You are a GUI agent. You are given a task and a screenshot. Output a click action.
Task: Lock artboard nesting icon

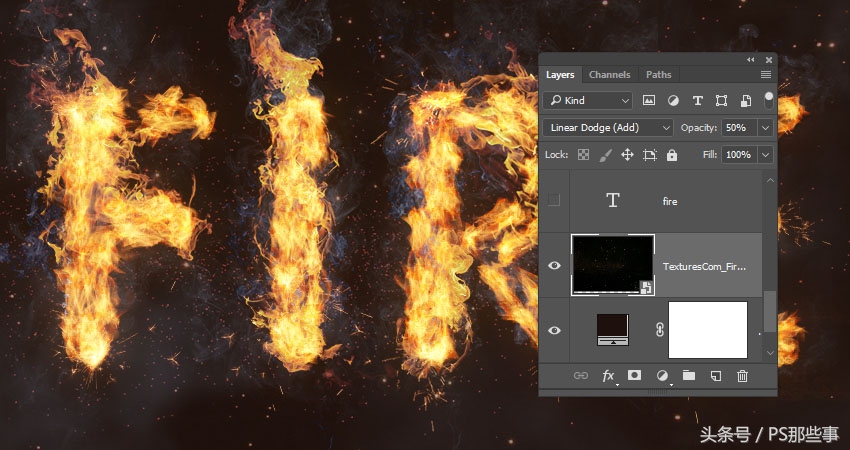(x=649, y=155)
